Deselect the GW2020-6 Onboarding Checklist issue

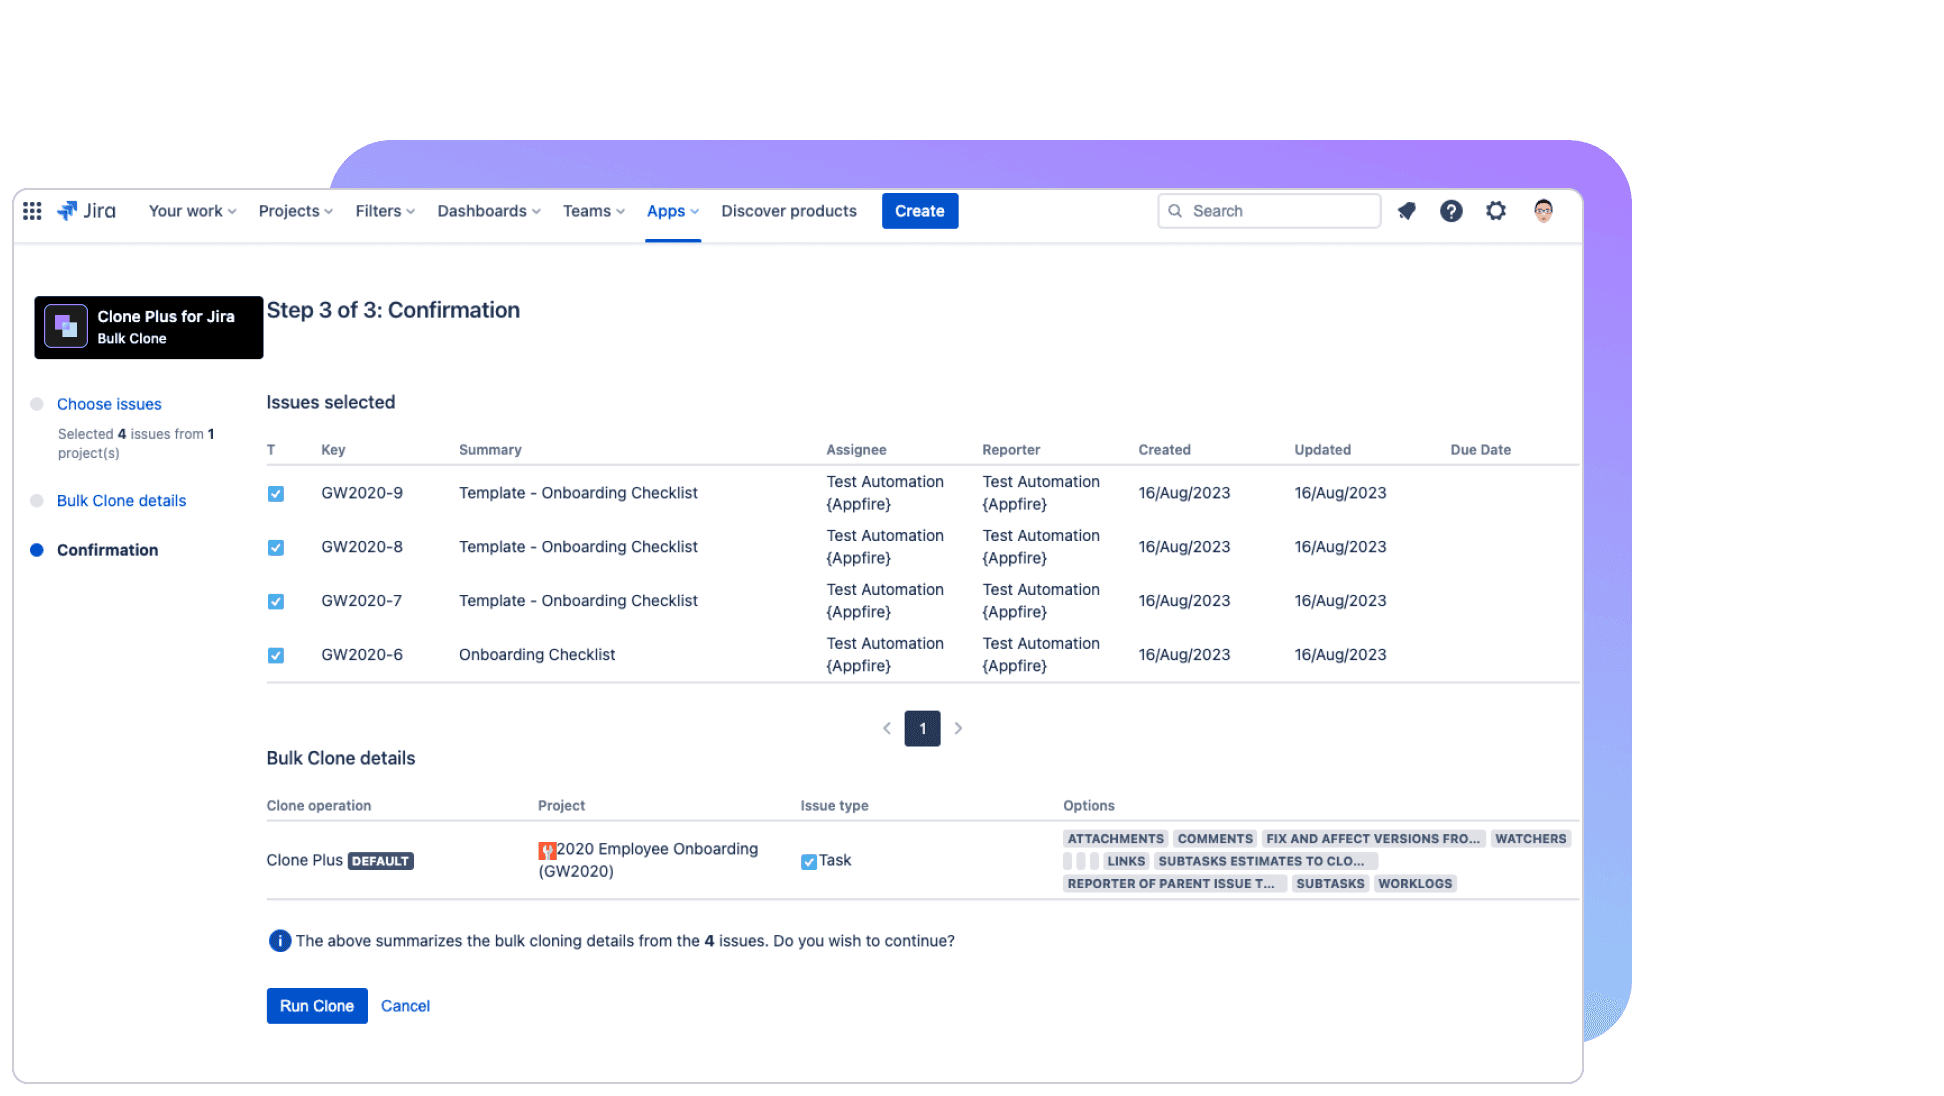coord(275,655)
